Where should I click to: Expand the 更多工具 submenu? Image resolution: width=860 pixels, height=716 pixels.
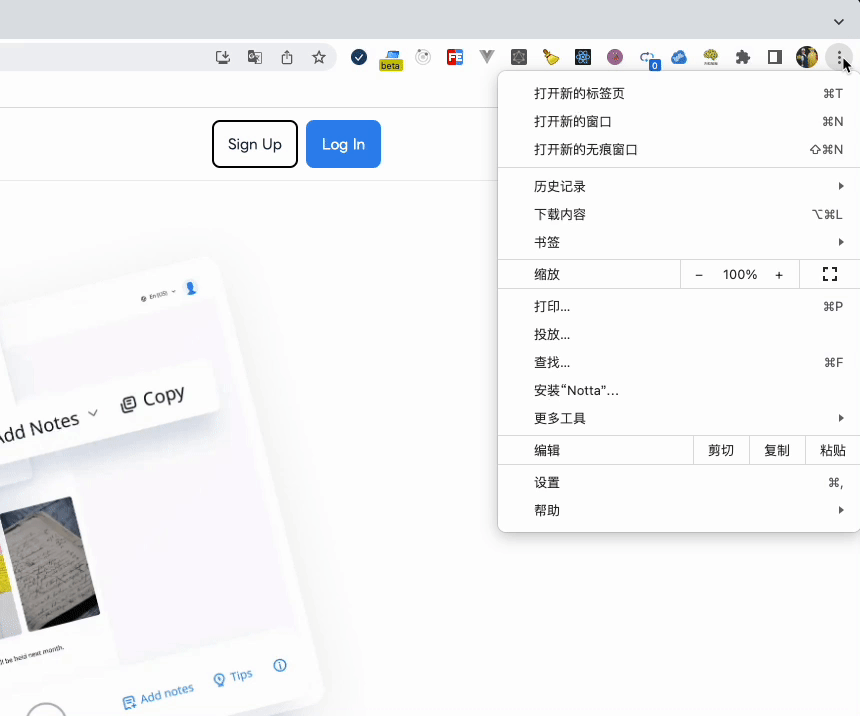679,419
